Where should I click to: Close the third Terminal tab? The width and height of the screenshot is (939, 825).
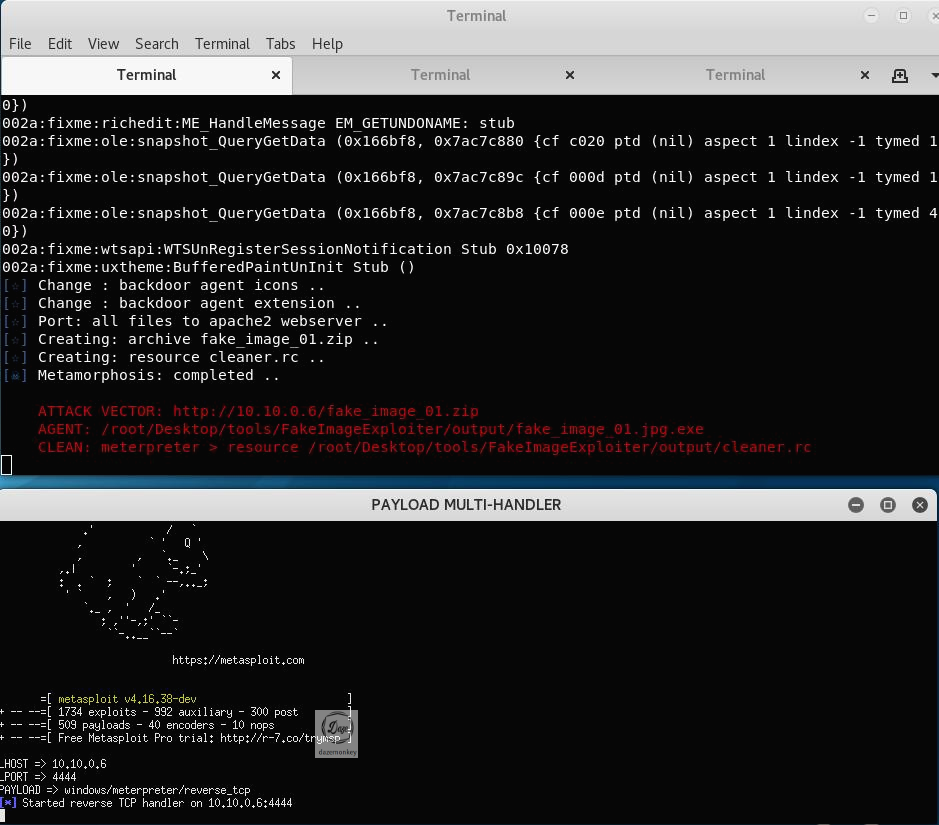[x=865, y=75]
